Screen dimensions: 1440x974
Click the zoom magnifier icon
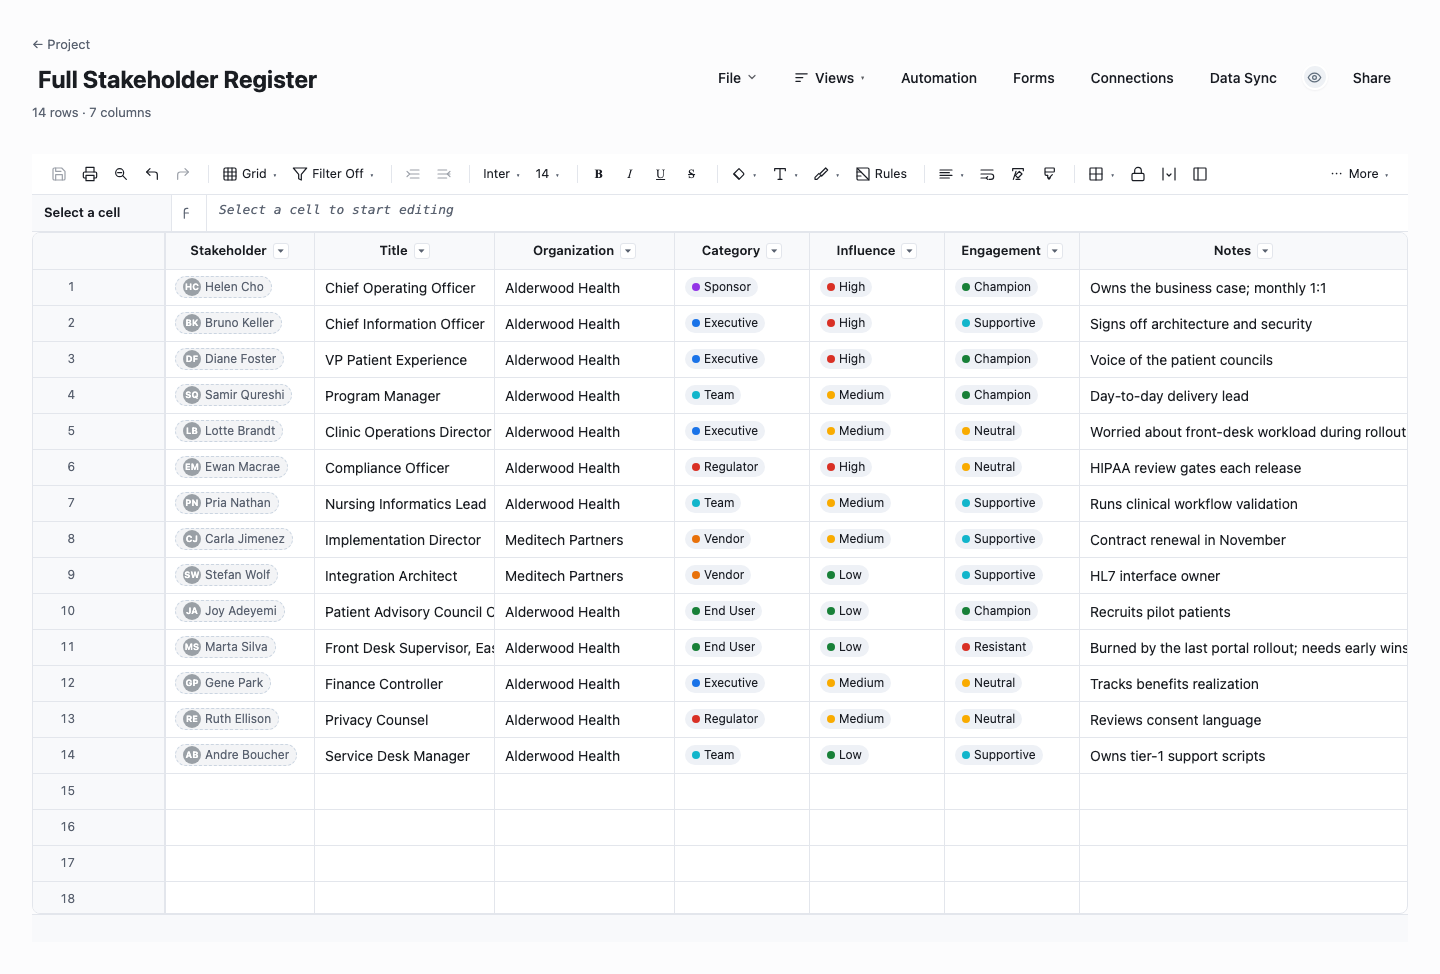pyautogui.click(x=121, y=174)
